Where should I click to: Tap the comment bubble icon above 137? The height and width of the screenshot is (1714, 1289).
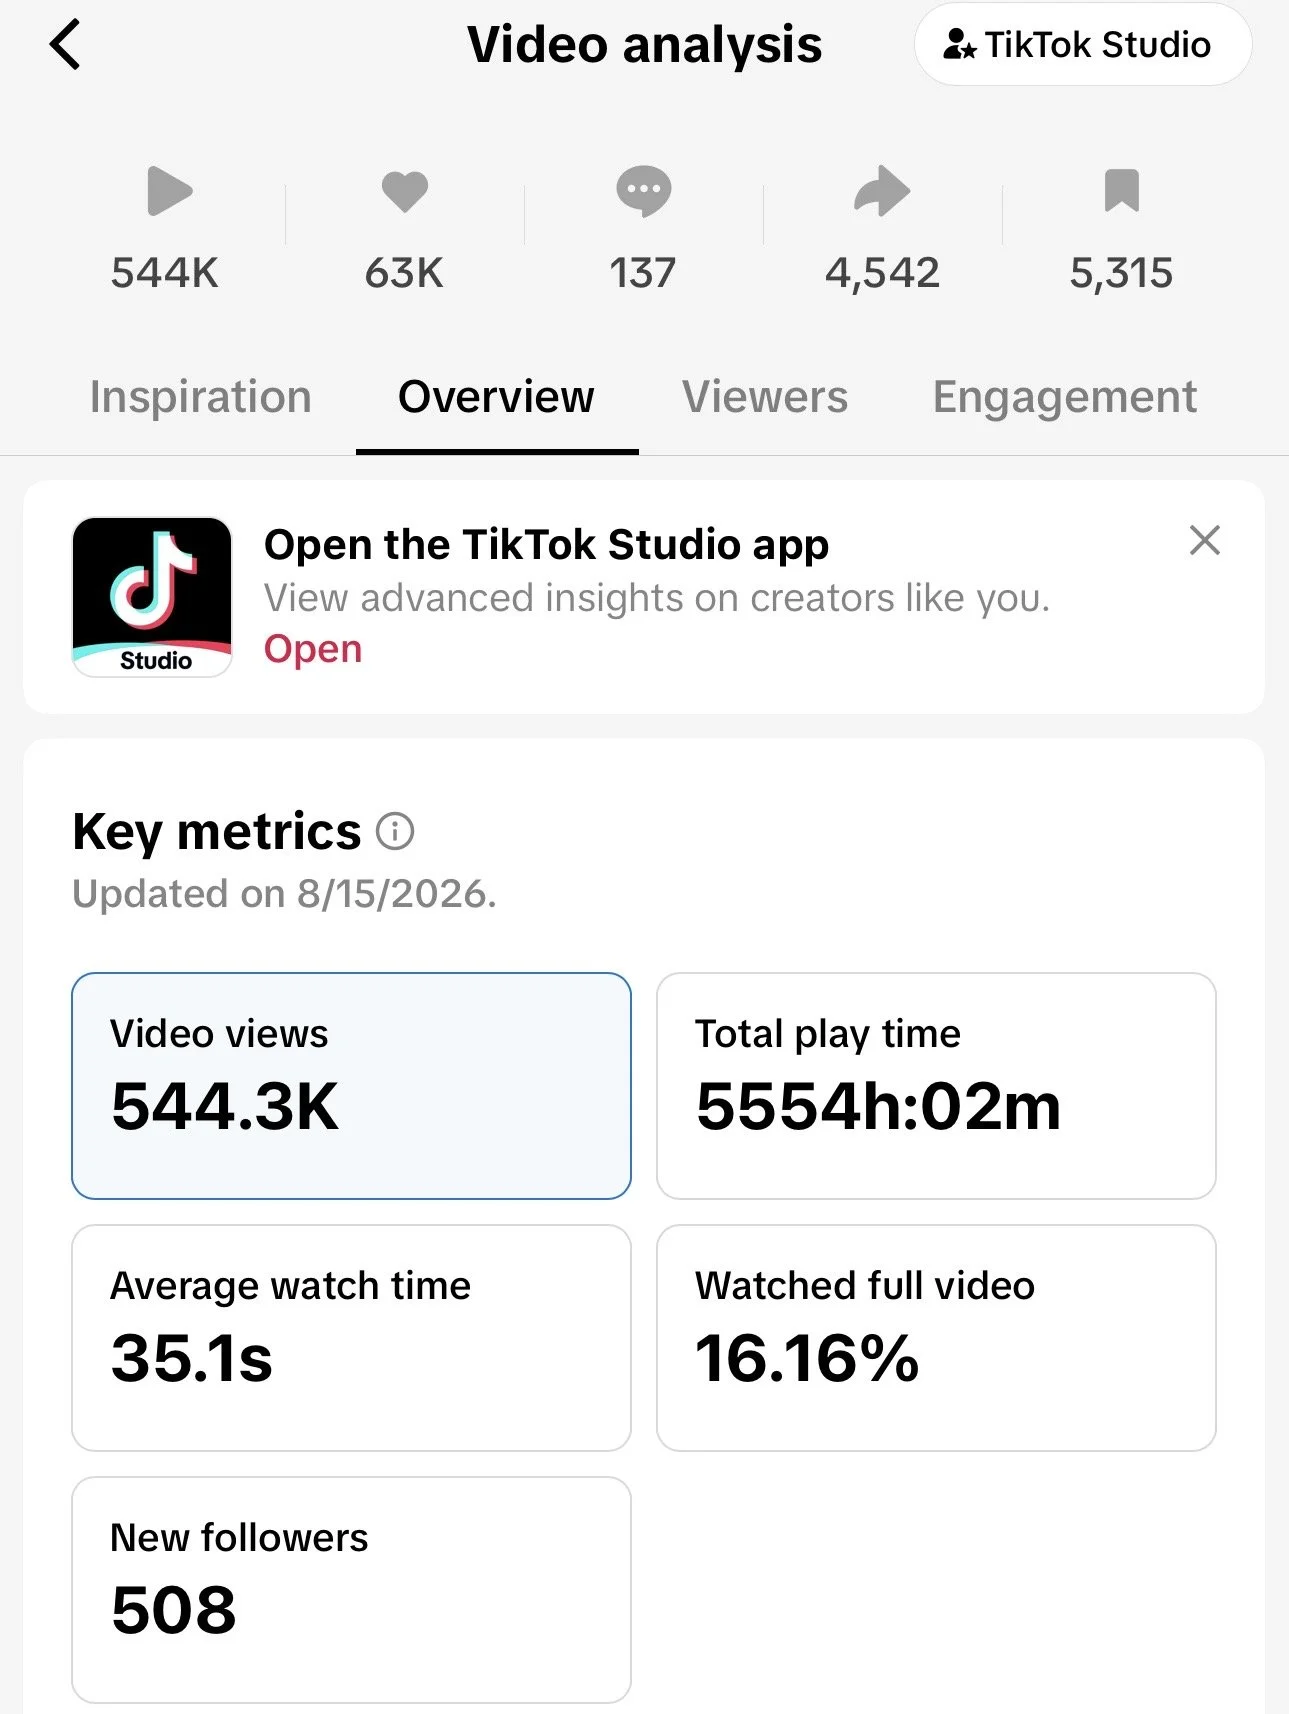click(x=643, y=191)
